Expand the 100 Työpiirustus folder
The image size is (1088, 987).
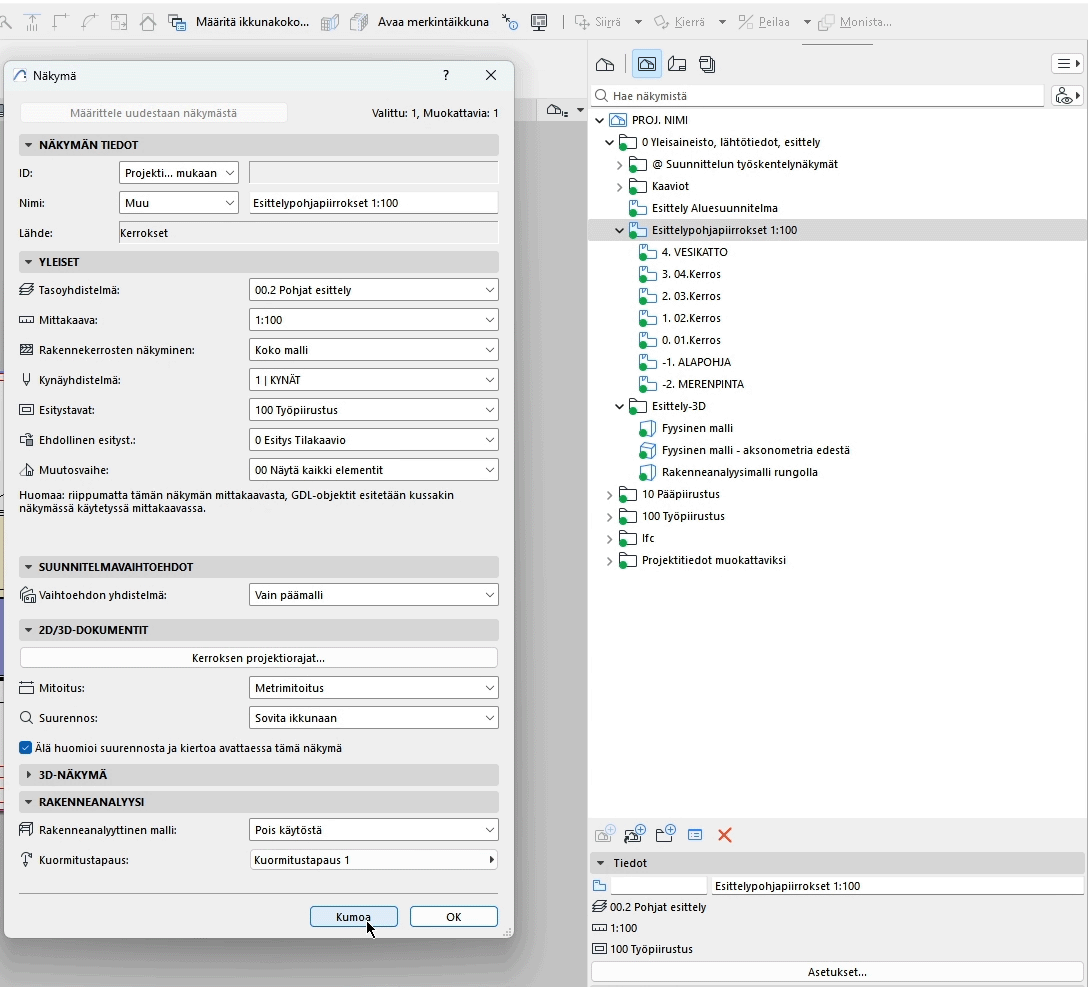click(610, 516)
